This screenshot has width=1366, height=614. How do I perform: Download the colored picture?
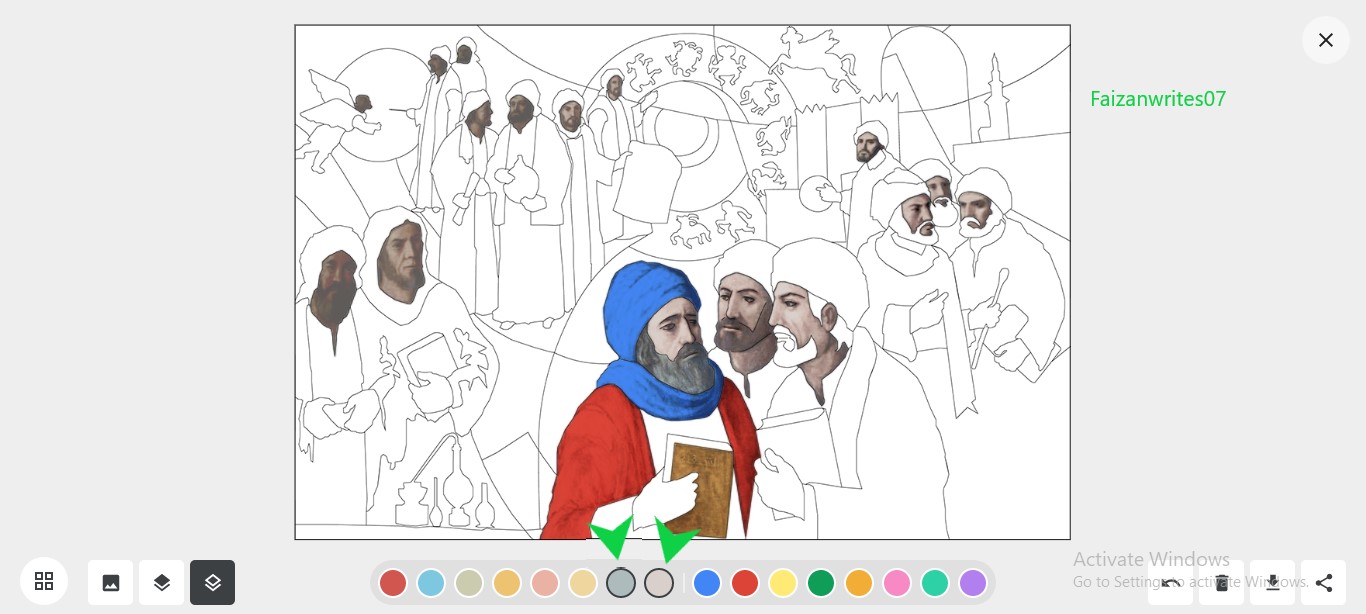(1272, 582)
